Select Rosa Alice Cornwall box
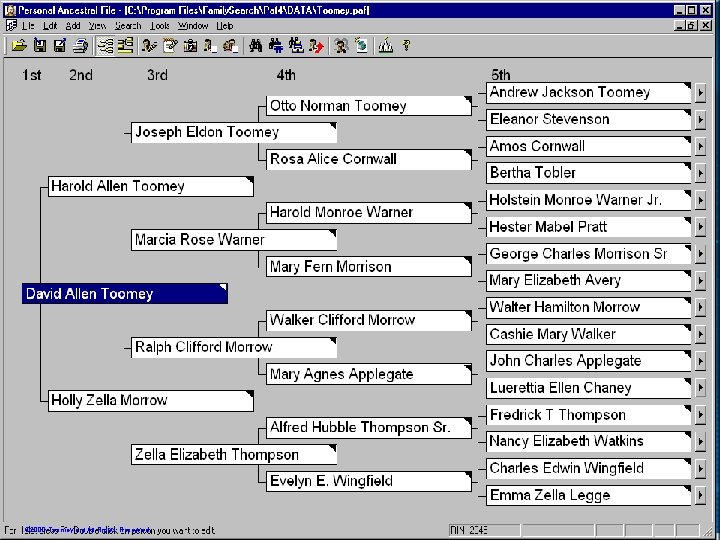This screenshot has width=720, height=540. pyautogui.click(x=369, y=159)
